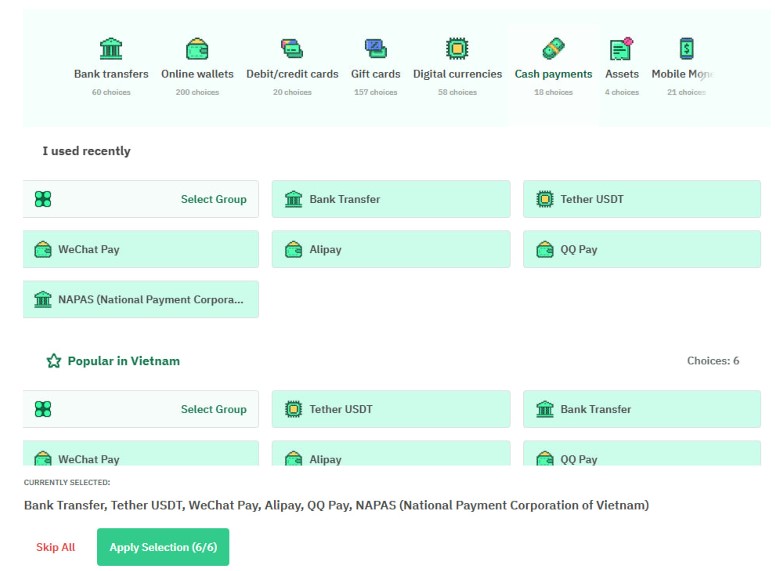Toggle Tether USDT under Popular in Vietnam
The width and height of the screenshot is (775, 571).
[391, 409]
